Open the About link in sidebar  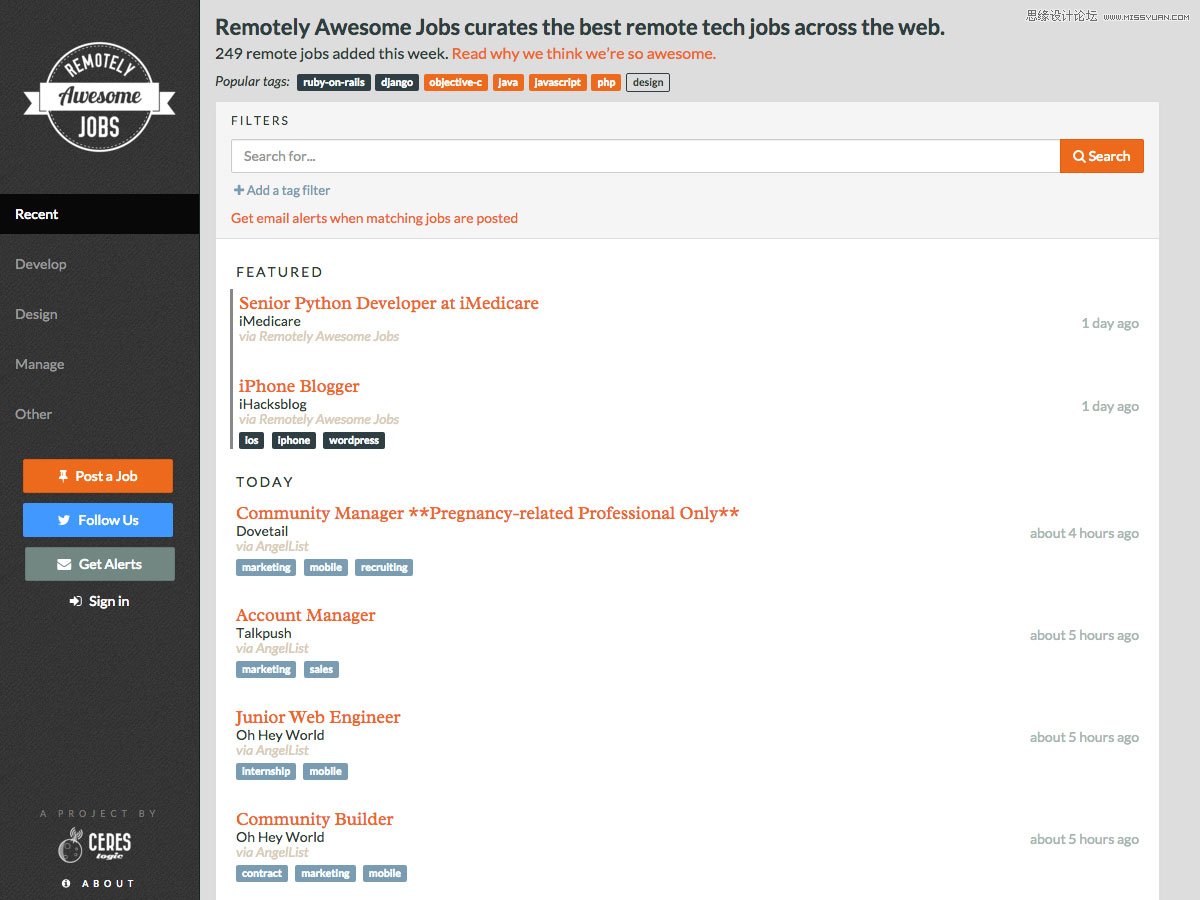click(x=99, y=883)
